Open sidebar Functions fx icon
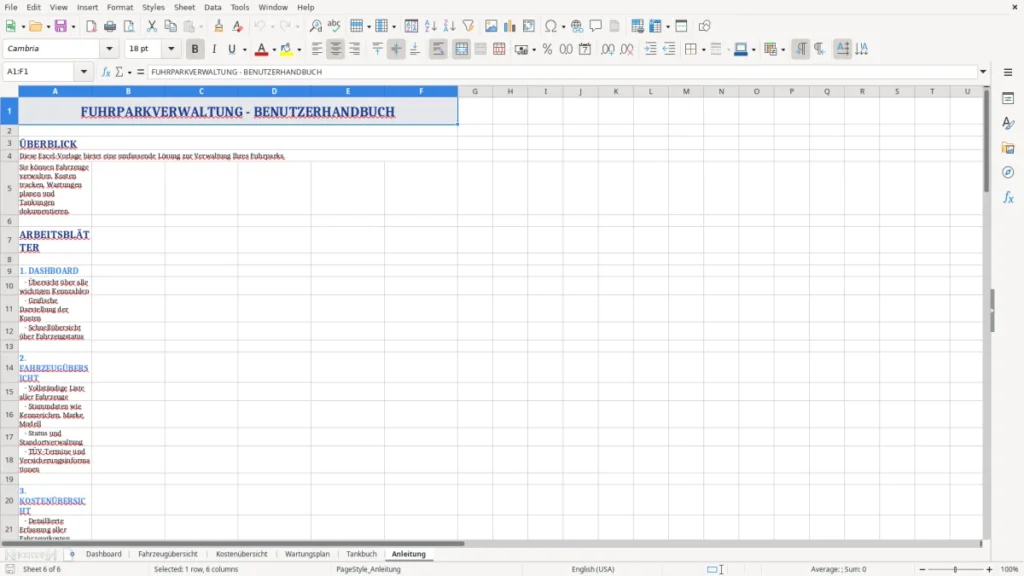 (x=1008, y=197)
